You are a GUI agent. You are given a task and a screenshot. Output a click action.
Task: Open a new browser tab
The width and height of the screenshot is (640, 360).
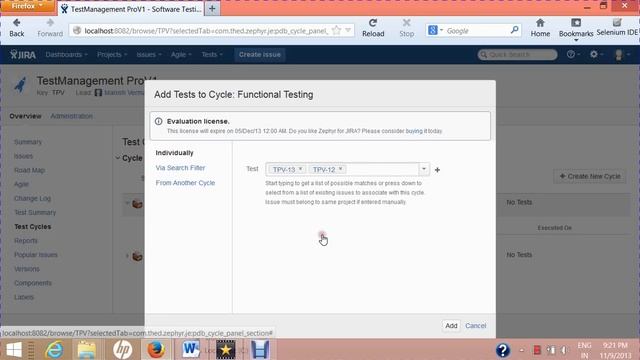[x=212, y=9]
